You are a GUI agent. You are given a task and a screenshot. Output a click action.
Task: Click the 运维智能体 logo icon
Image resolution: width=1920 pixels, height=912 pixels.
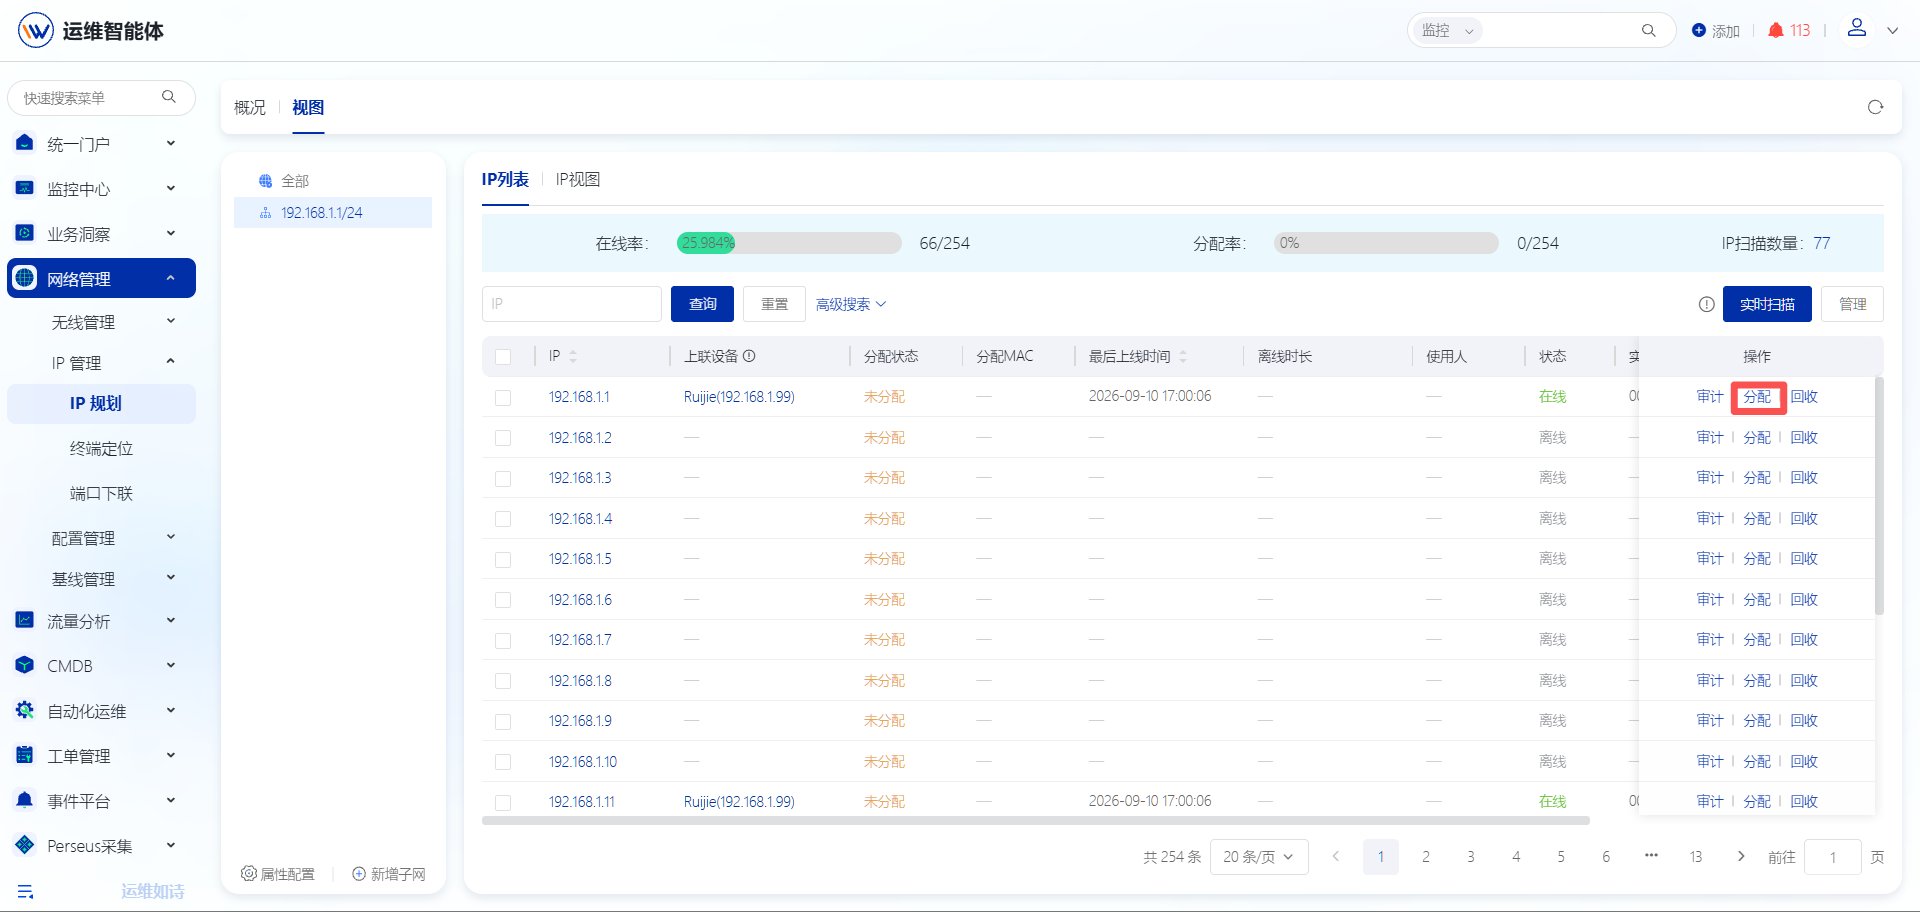tap(36, 30)
